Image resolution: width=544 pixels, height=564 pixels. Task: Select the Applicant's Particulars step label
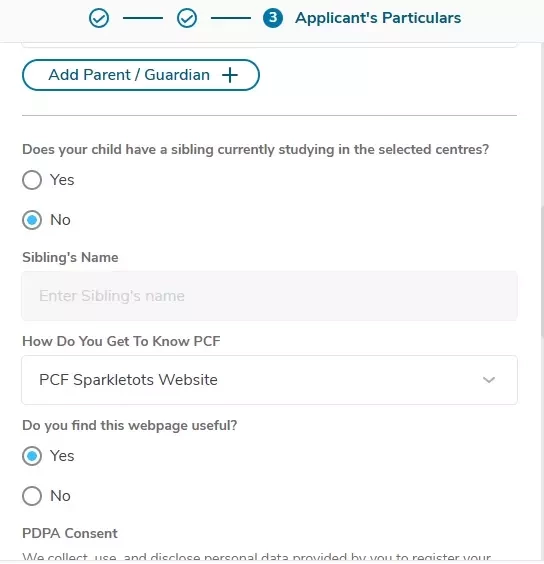378,18
